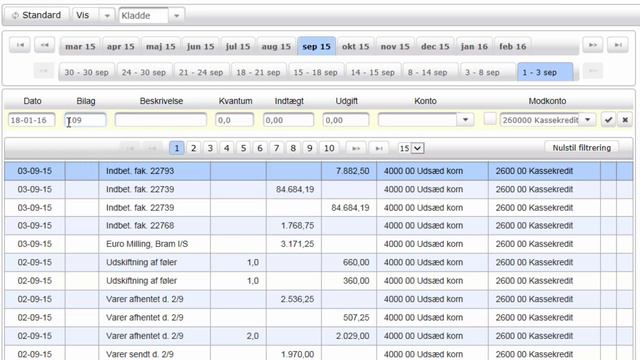Expand the Modkonto Kassekredit dropdown
The height and width of the screenshot is (360, 640).
[x=588, y=120]
